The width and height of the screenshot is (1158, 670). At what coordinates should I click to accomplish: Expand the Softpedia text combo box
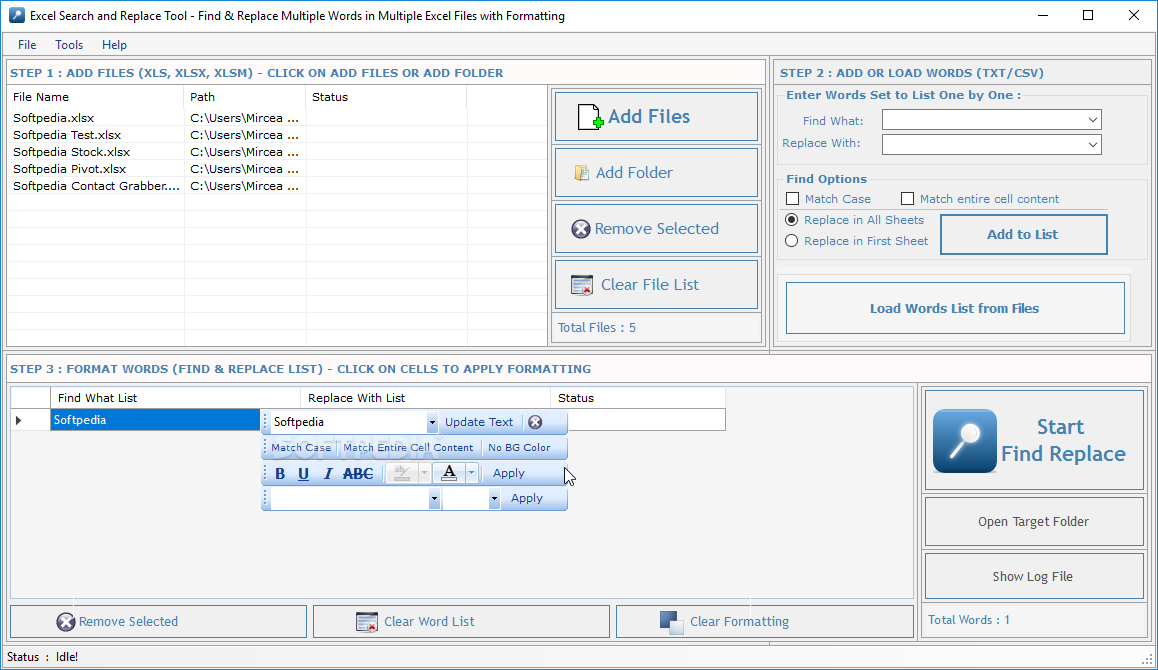pos(432,423)
